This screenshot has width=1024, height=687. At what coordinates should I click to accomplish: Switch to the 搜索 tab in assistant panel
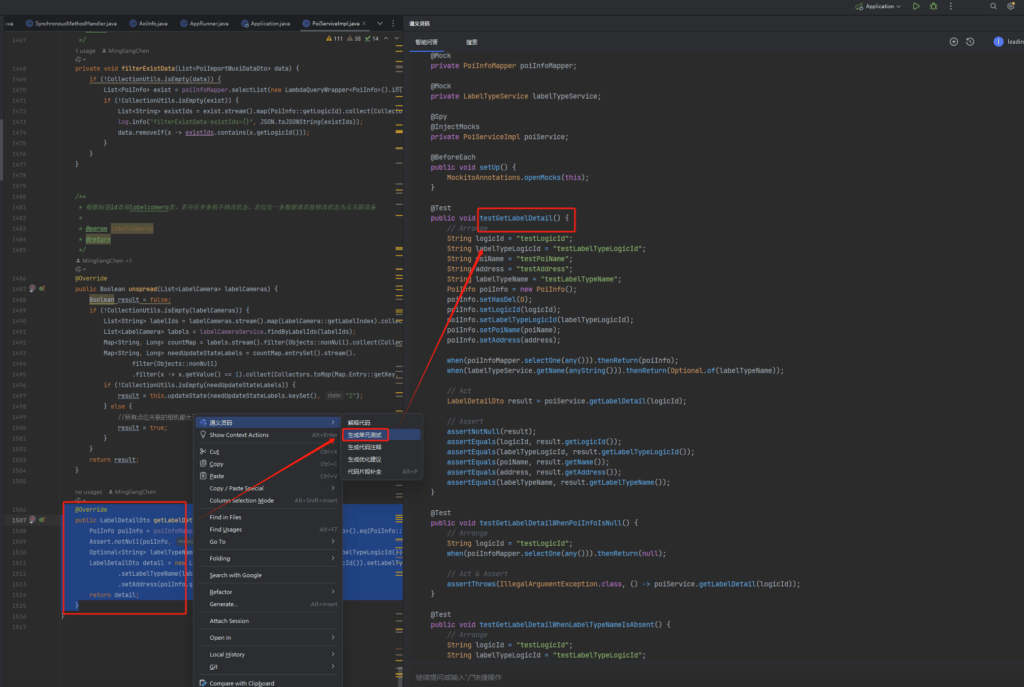[471, 42]
